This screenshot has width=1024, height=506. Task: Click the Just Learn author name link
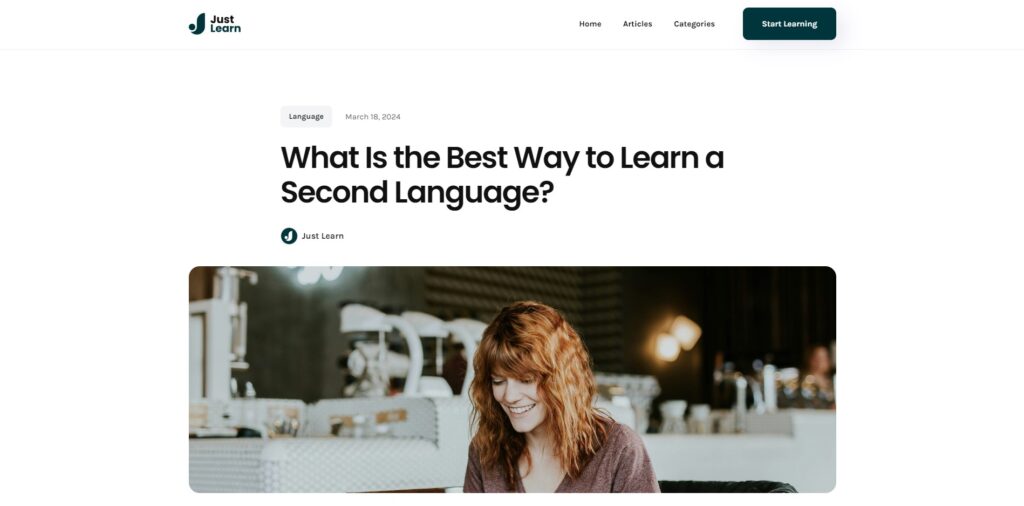coord(323,236)
